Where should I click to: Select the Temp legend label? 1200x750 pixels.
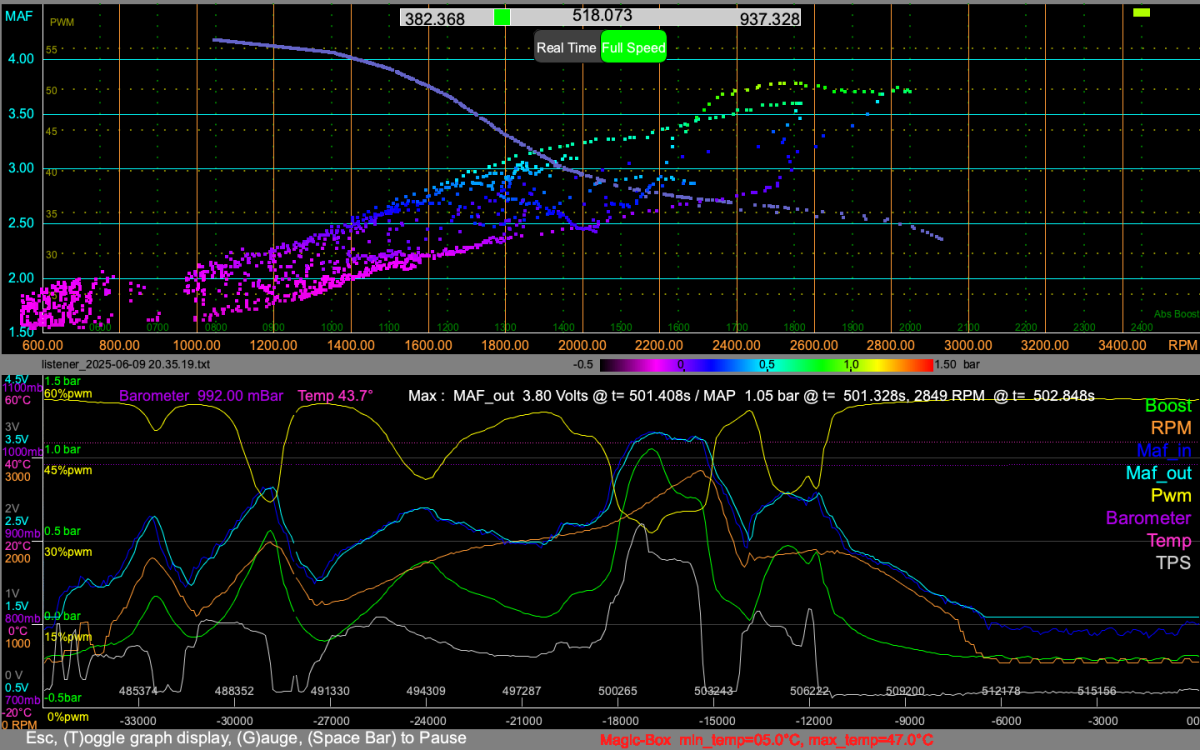click(1168, 540)
